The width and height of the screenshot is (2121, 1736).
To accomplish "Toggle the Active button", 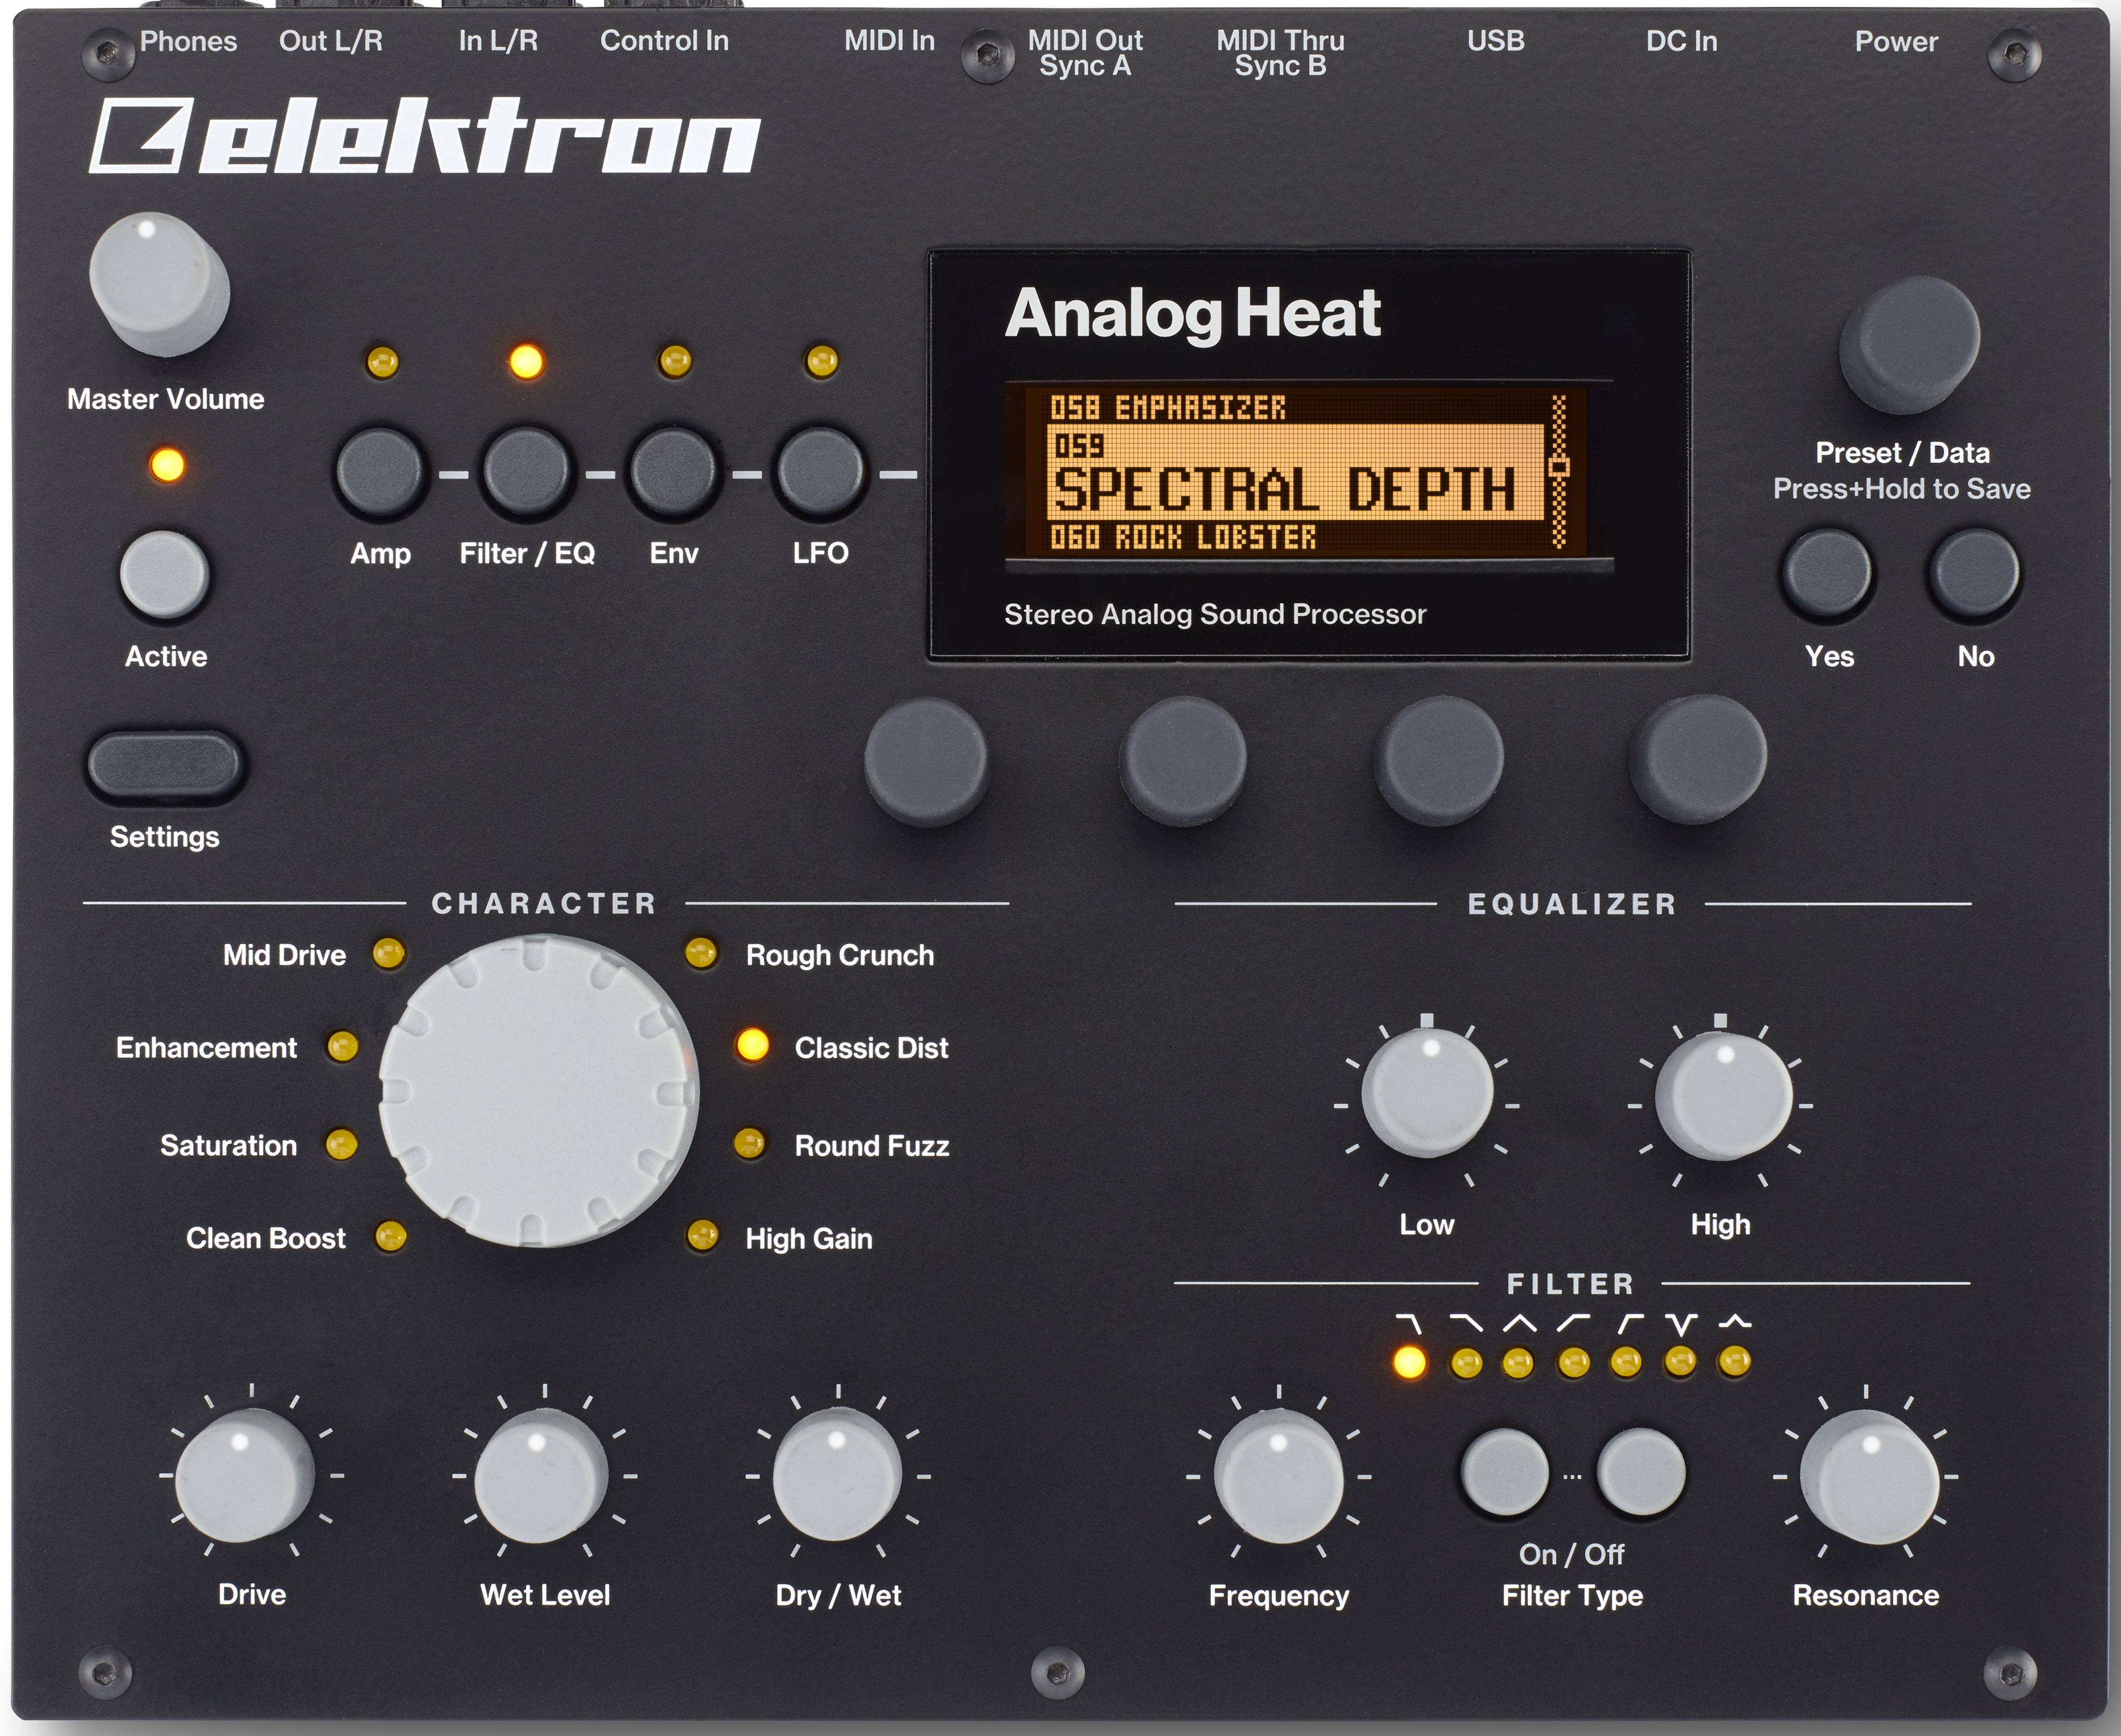I will pos(164,574).
